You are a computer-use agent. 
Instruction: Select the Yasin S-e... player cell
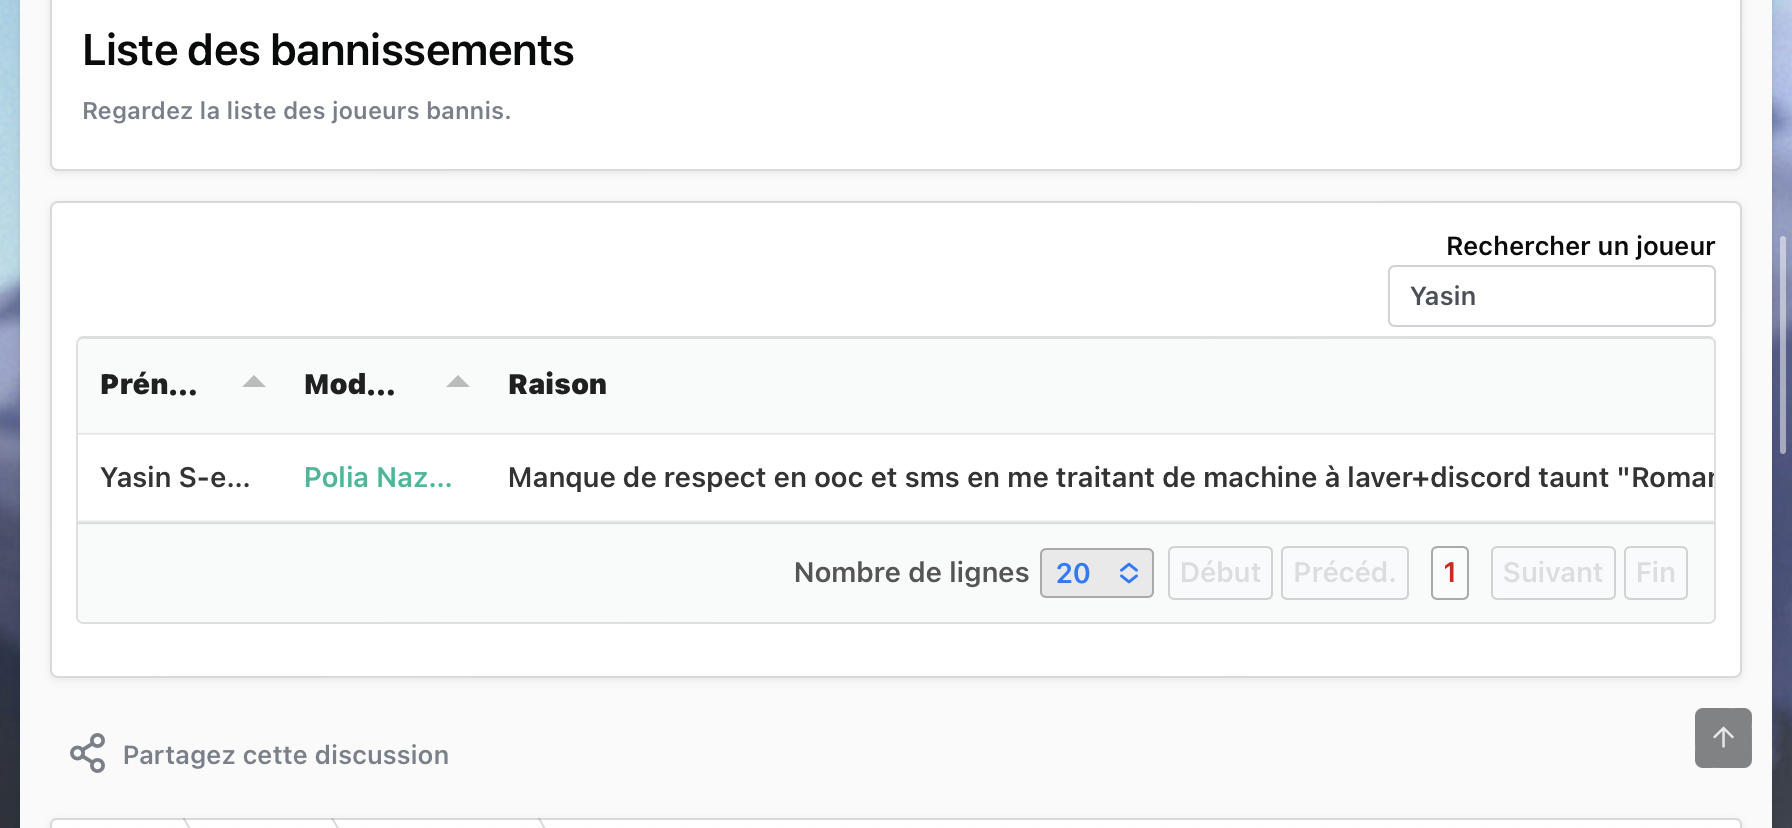click(x=175, y=478)
